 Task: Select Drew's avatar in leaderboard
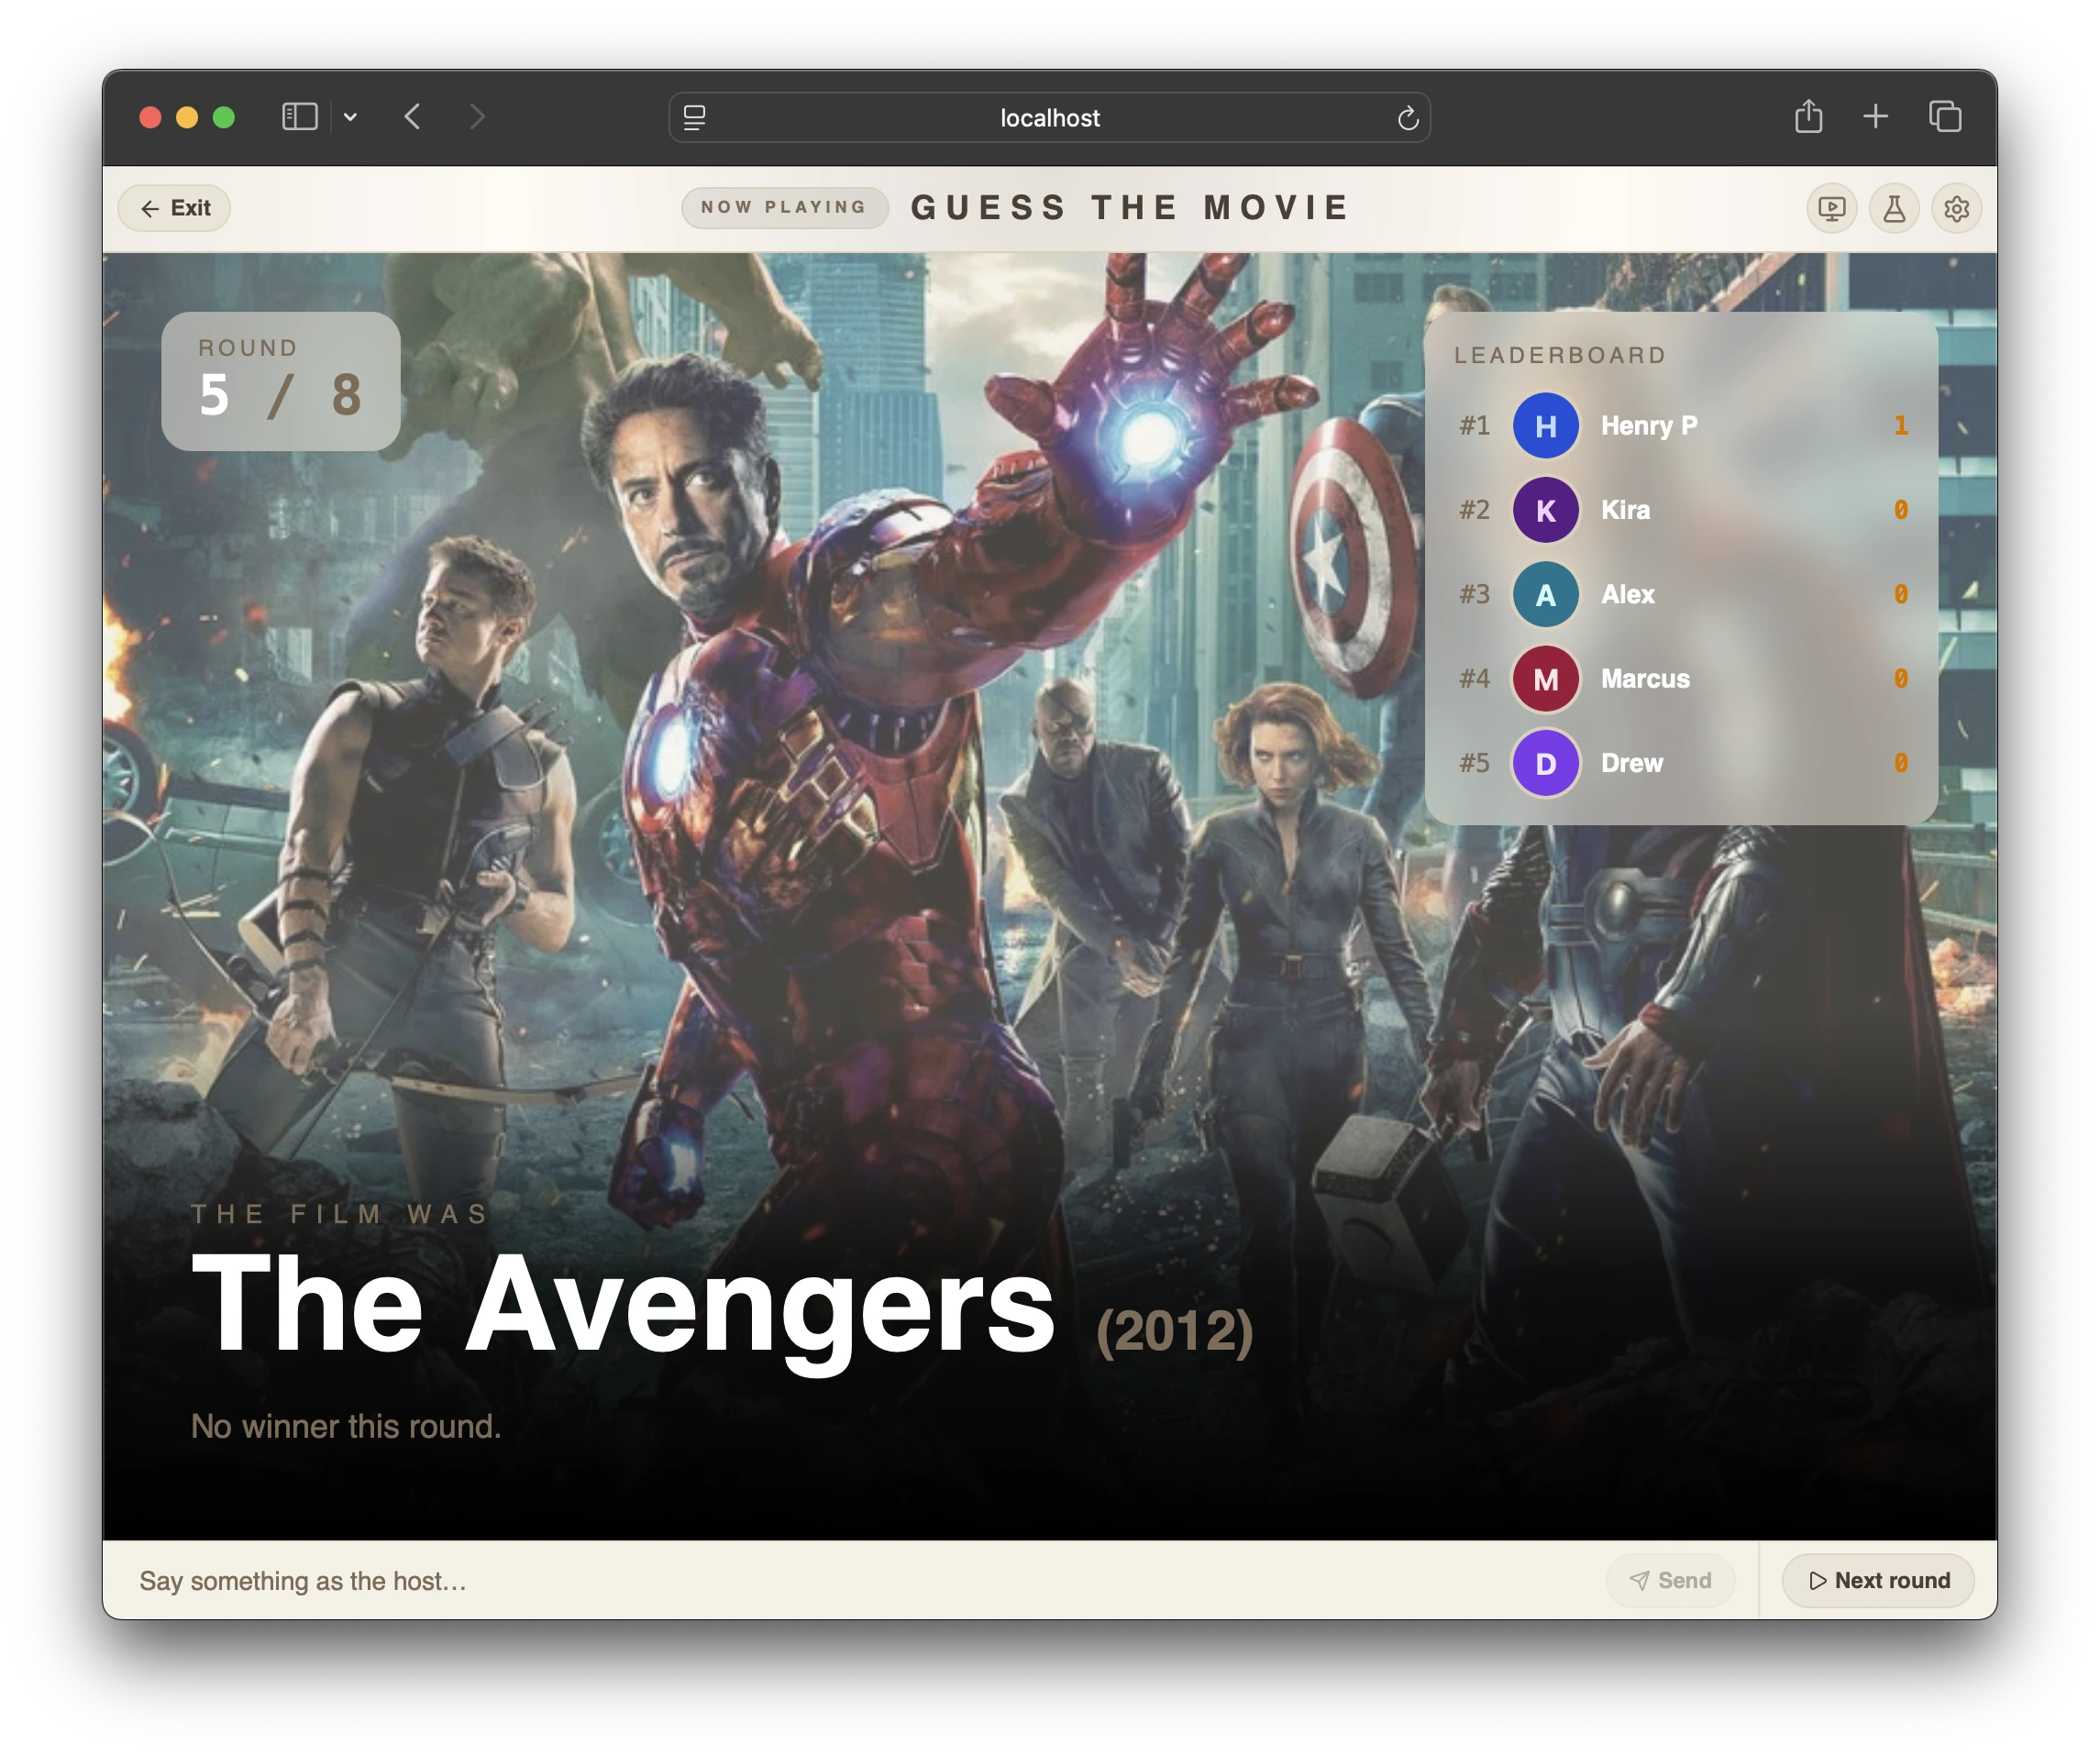click(x=1545, y=763)
